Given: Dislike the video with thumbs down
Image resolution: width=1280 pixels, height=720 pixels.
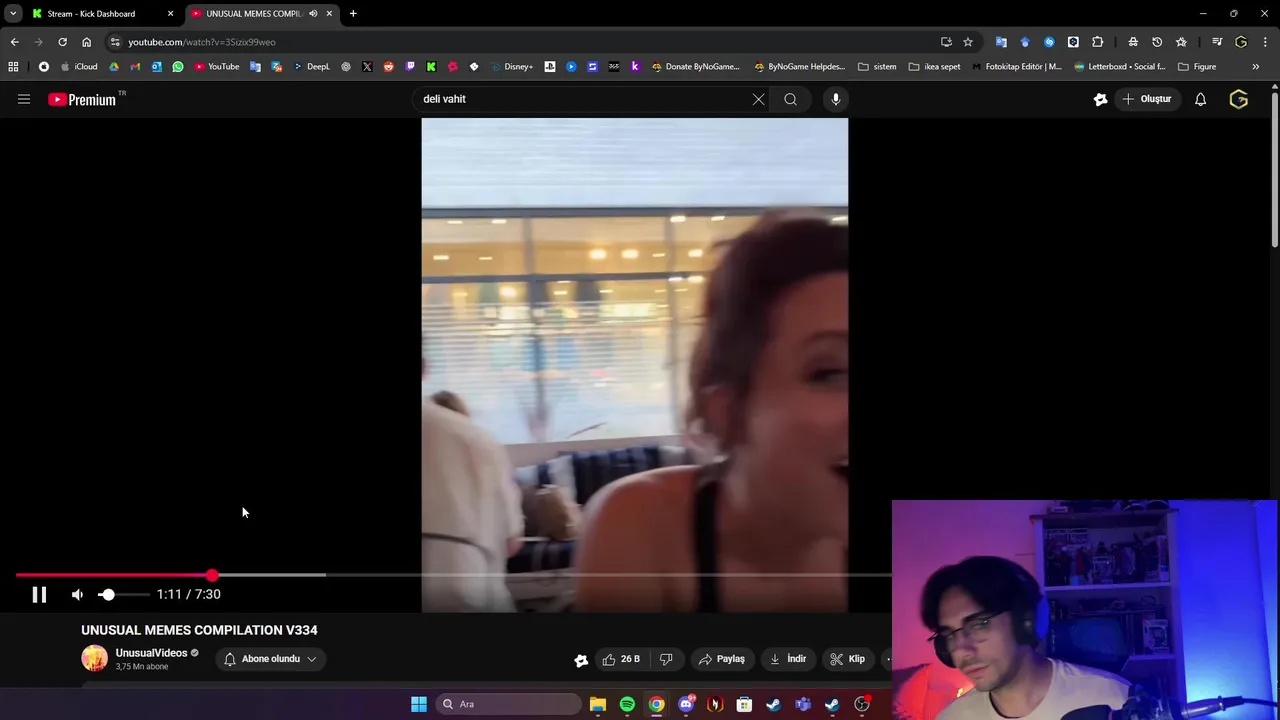Looking at the screenshot, I should pos(666,659).
